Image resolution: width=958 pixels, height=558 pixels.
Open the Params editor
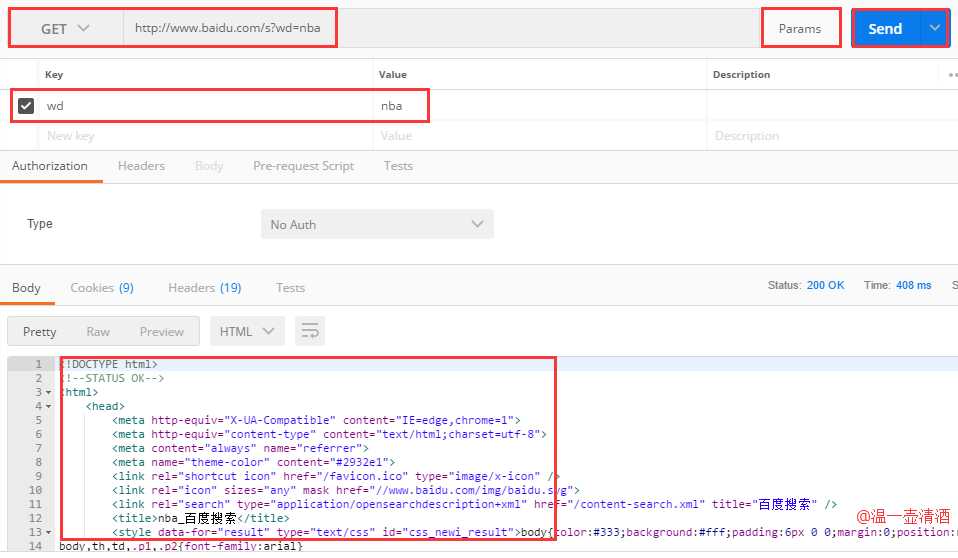pos(800,29)
